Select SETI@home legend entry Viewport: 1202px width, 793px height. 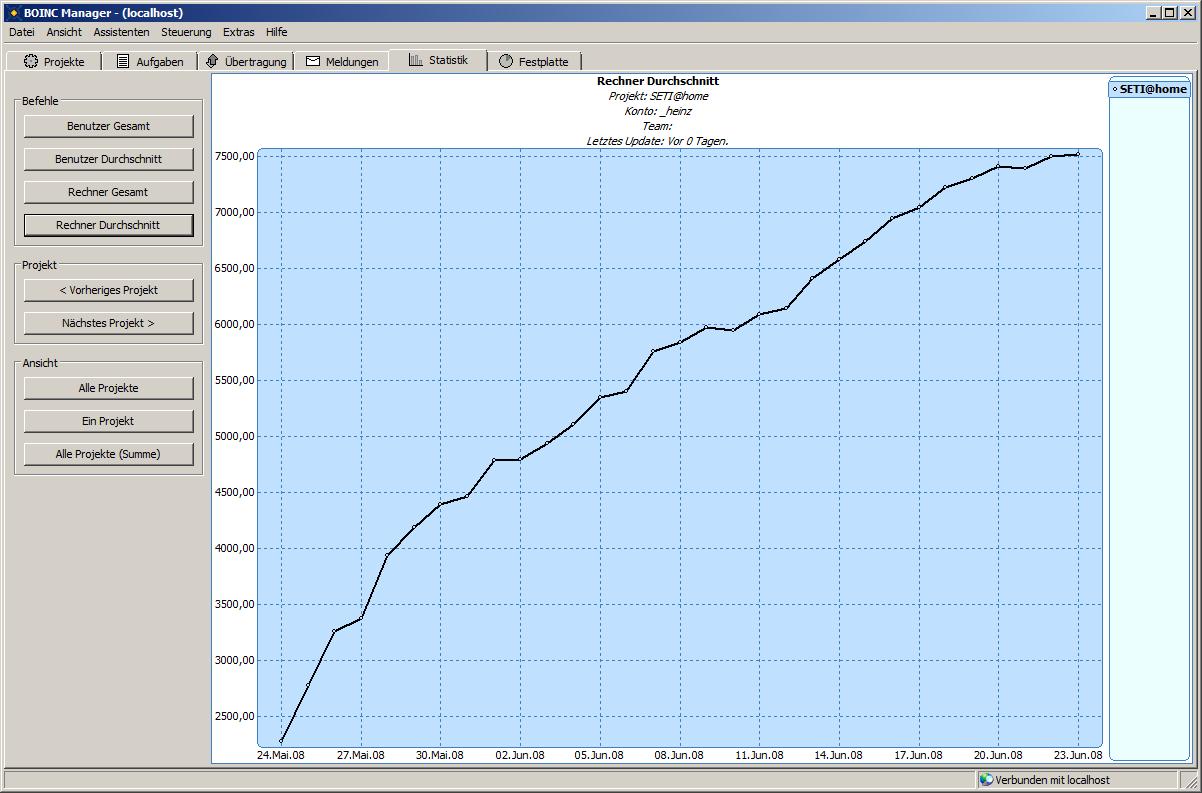1150,89
